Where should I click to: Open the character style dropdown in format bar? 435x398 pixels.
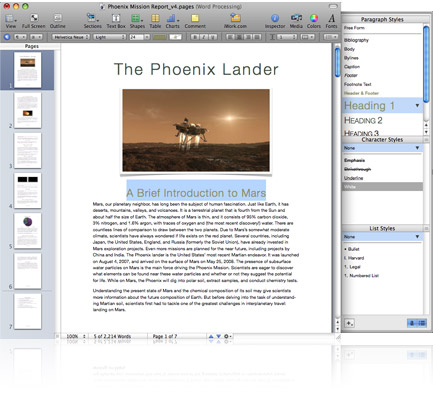point(36,37)
